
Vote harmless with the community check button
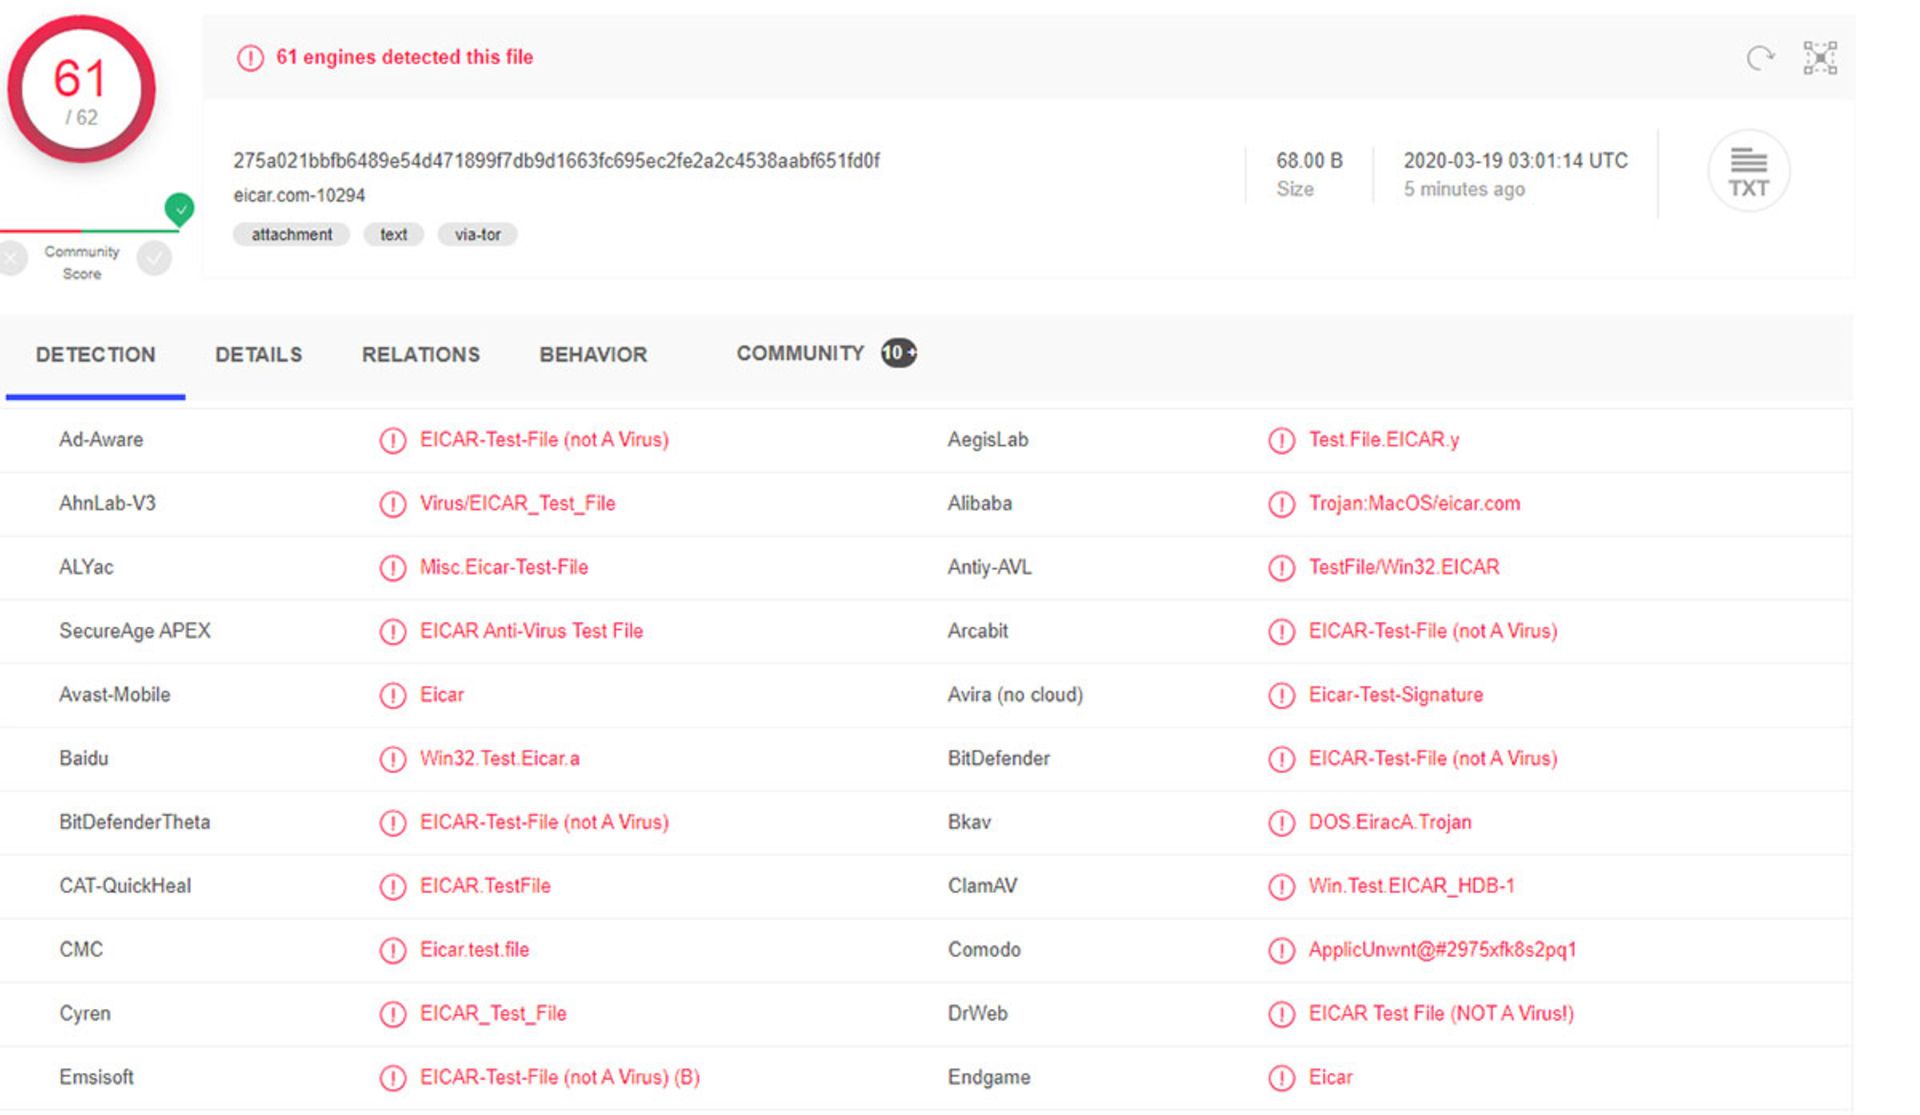coord(154,259)
